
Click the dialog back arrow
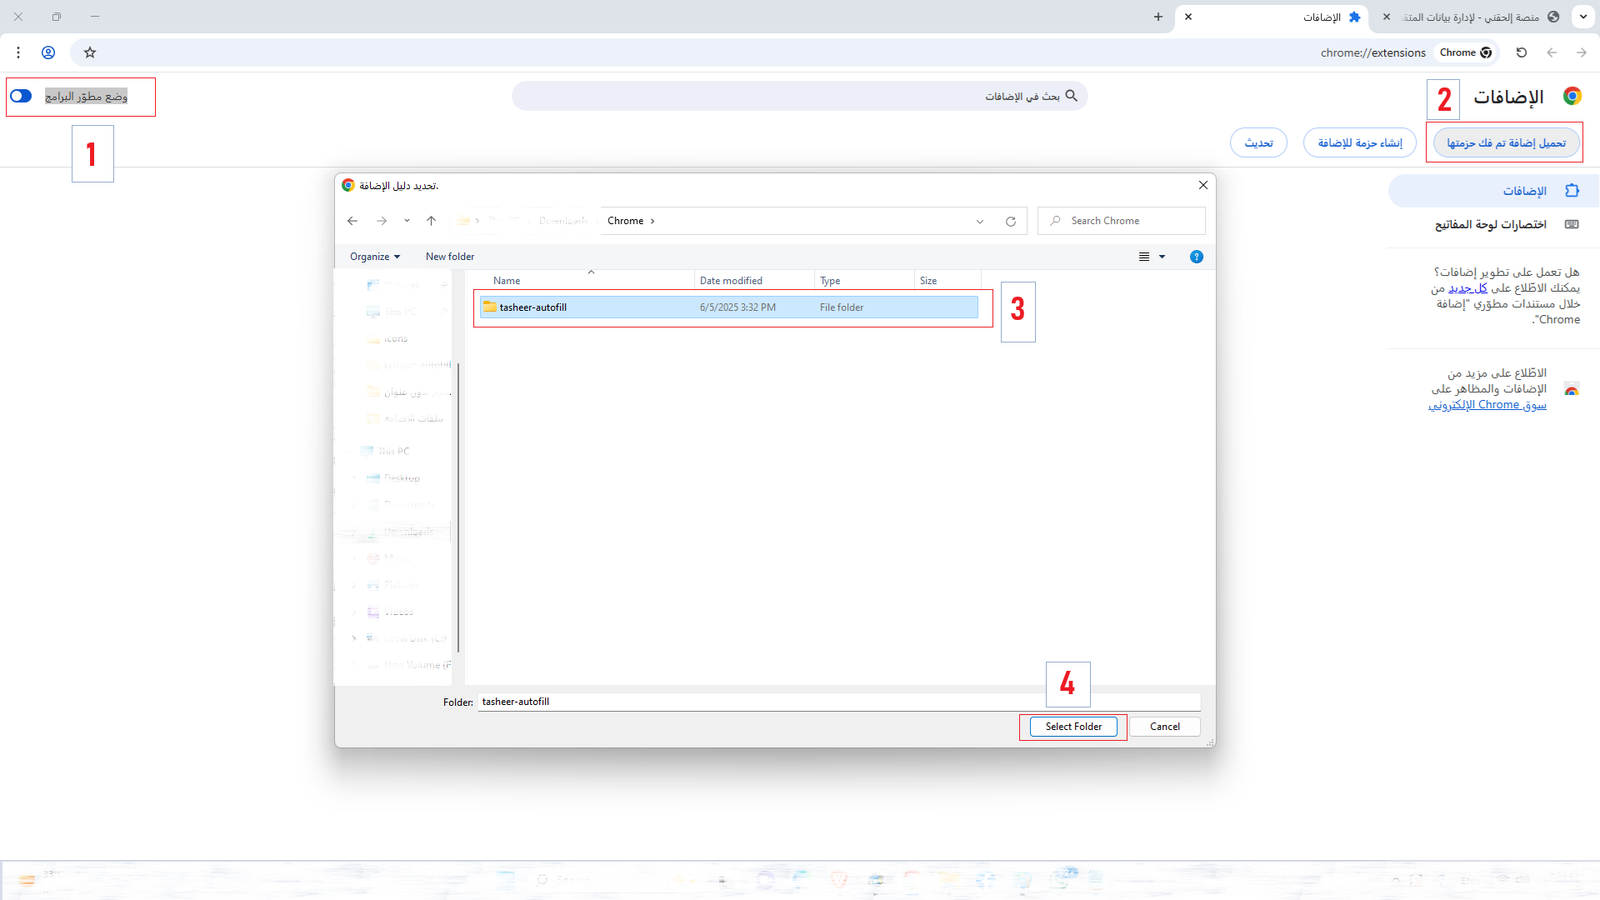pyautogui.click(x=352, y=221)
